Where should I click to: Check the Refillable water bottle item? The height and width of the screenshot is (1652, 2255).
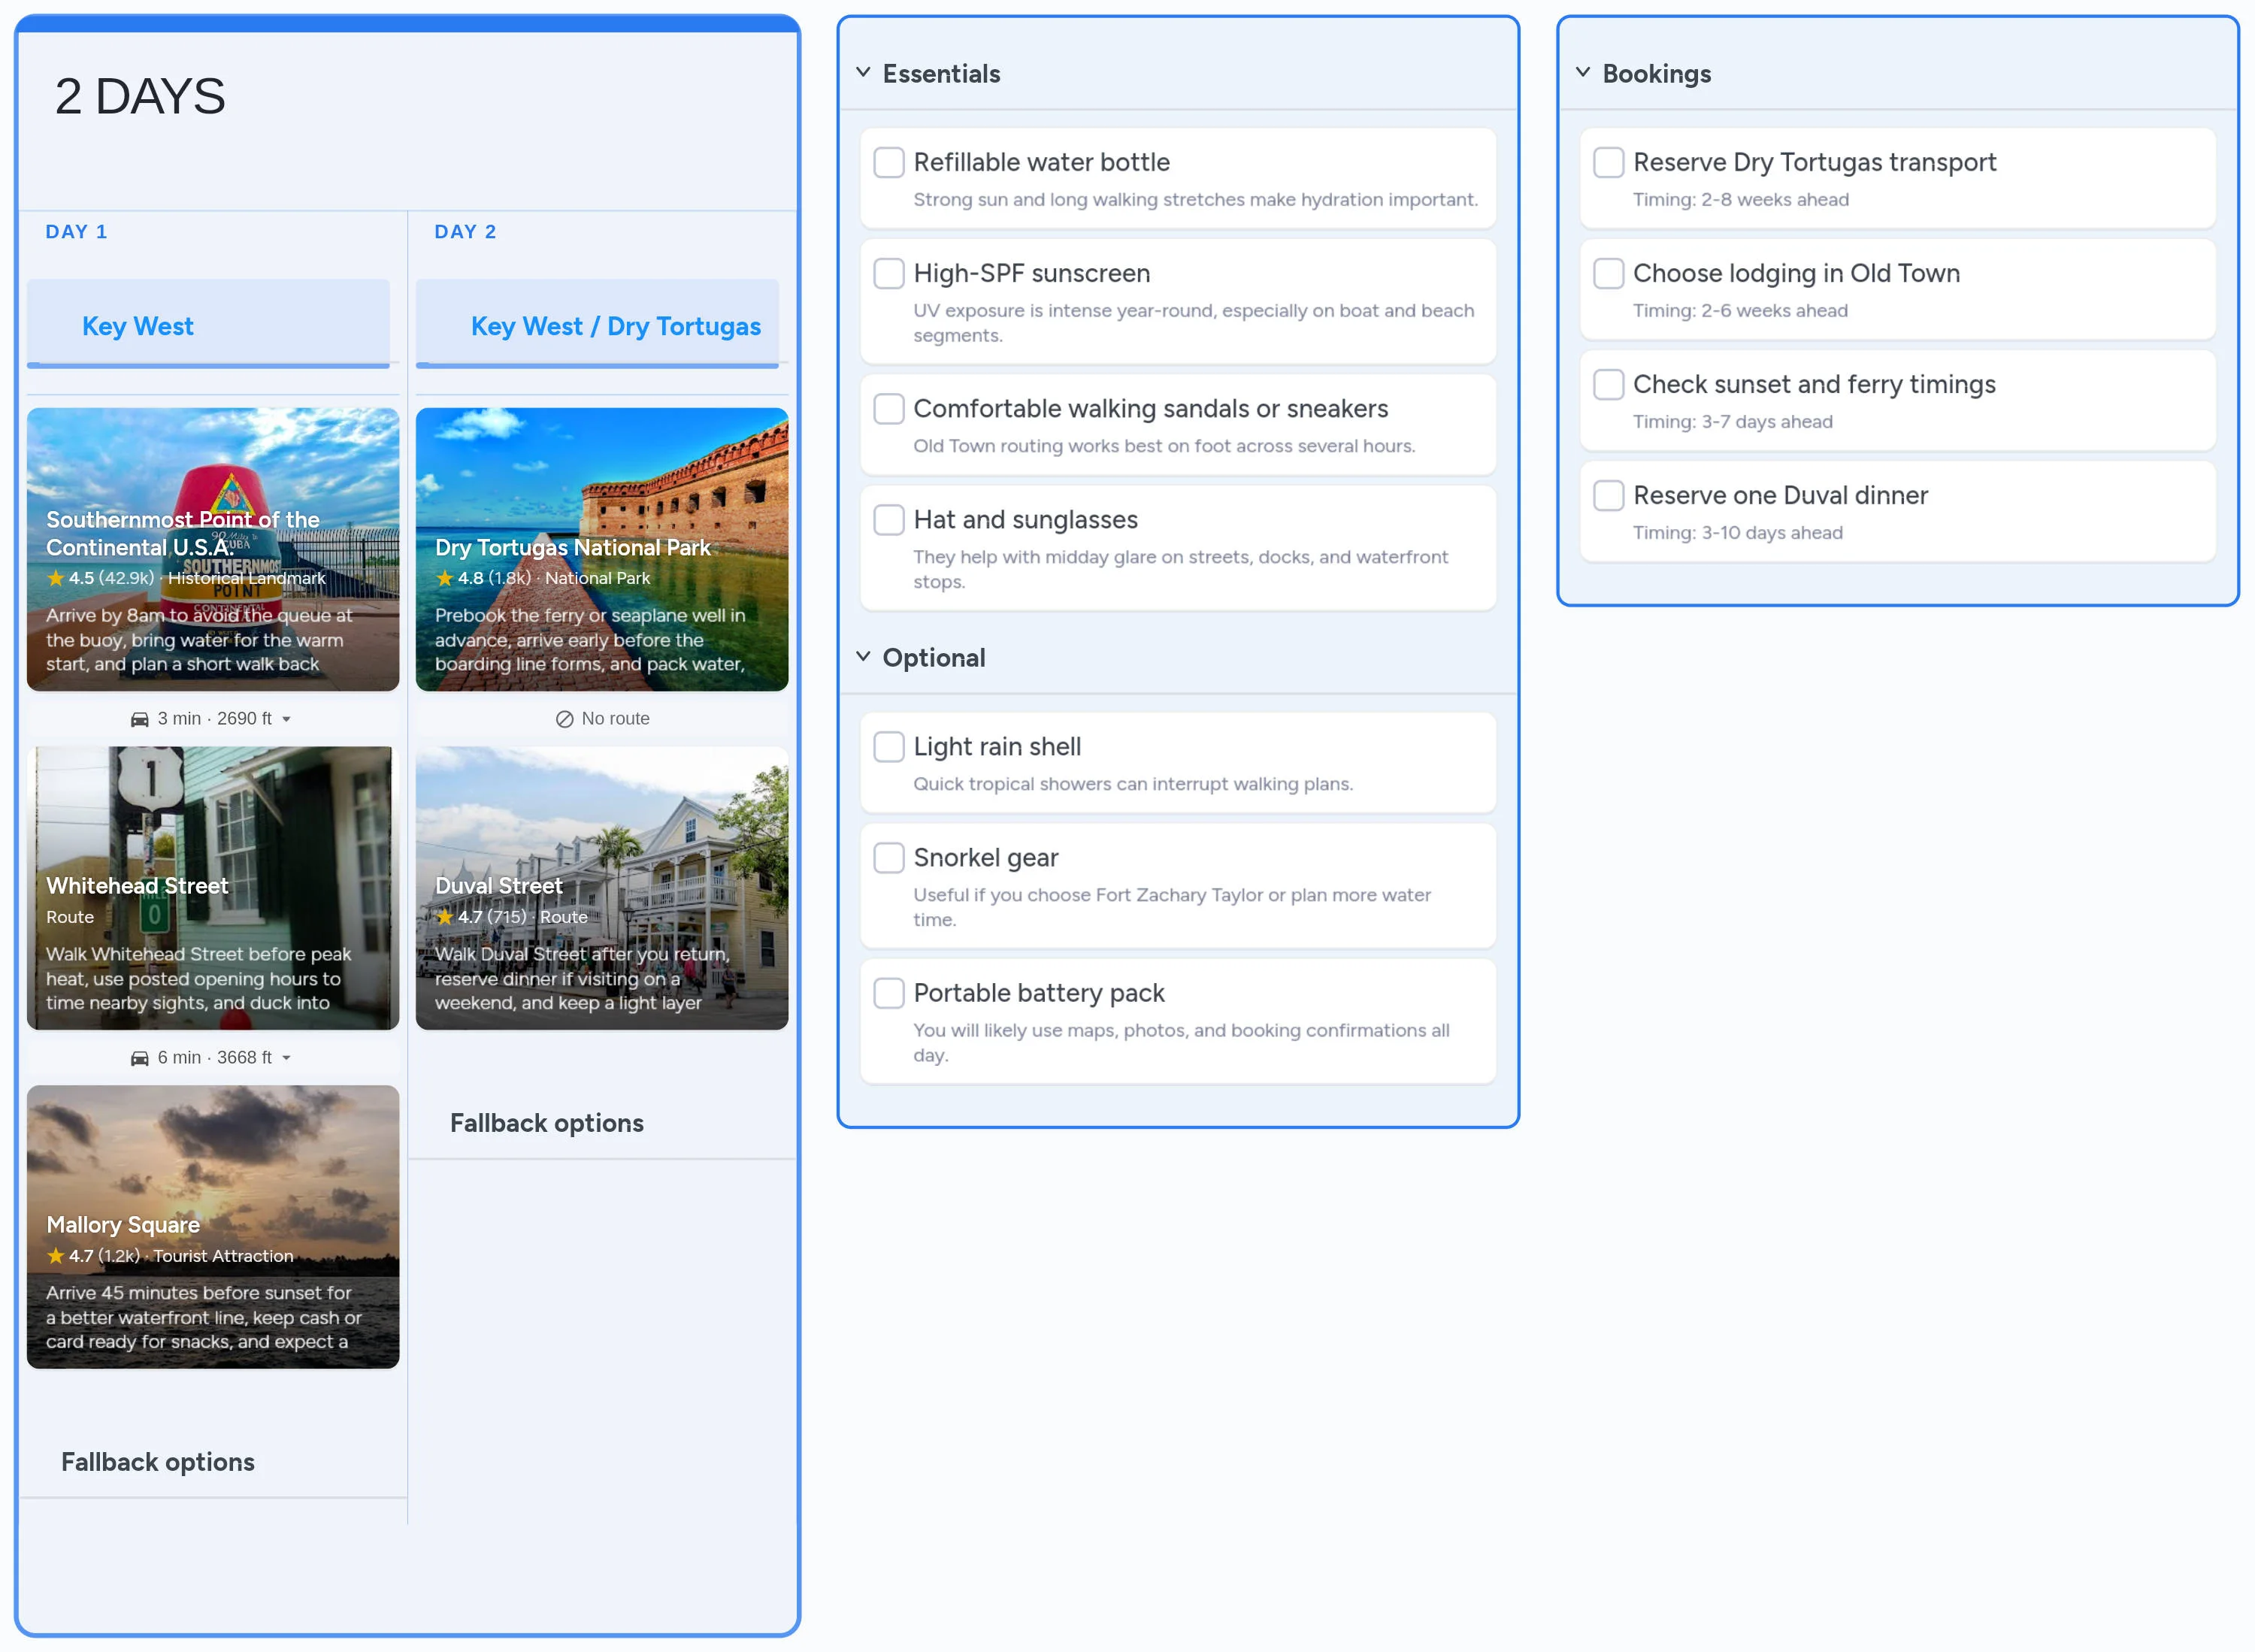coord(888,162)
